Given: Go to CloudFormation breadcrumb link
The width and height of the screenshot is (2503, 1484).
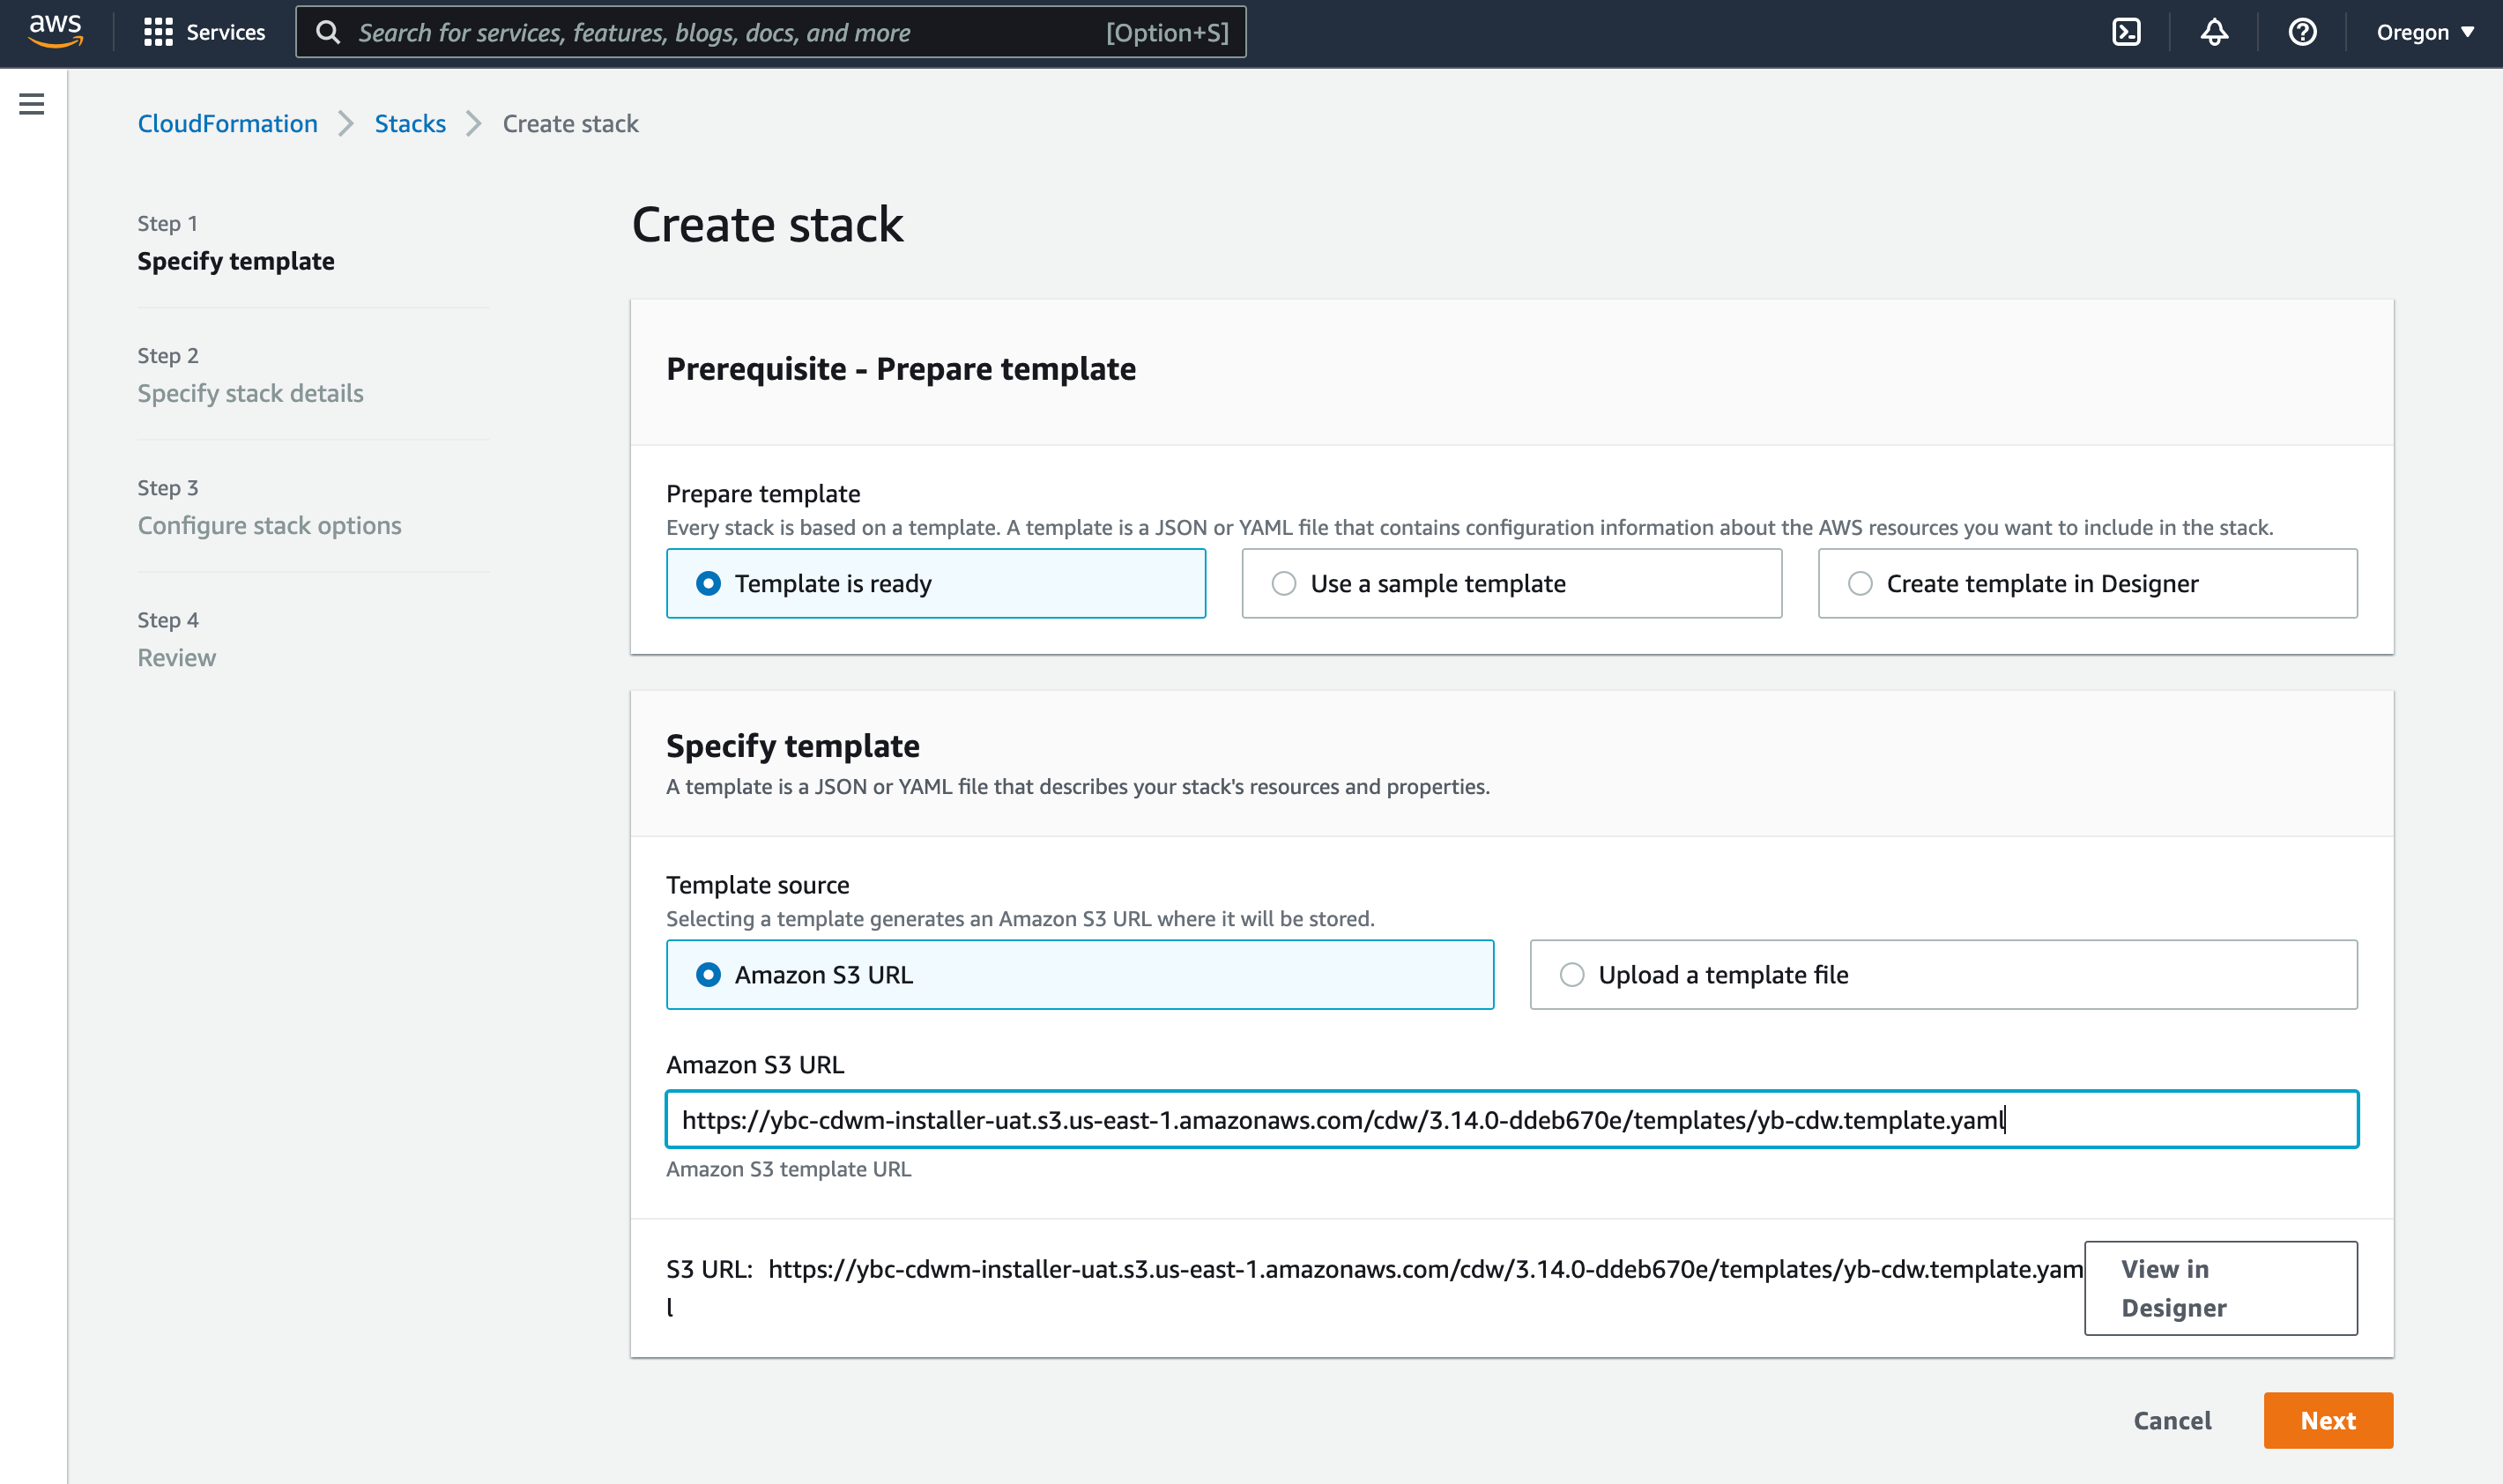Looking at the screenshot, I should [228, 123].
